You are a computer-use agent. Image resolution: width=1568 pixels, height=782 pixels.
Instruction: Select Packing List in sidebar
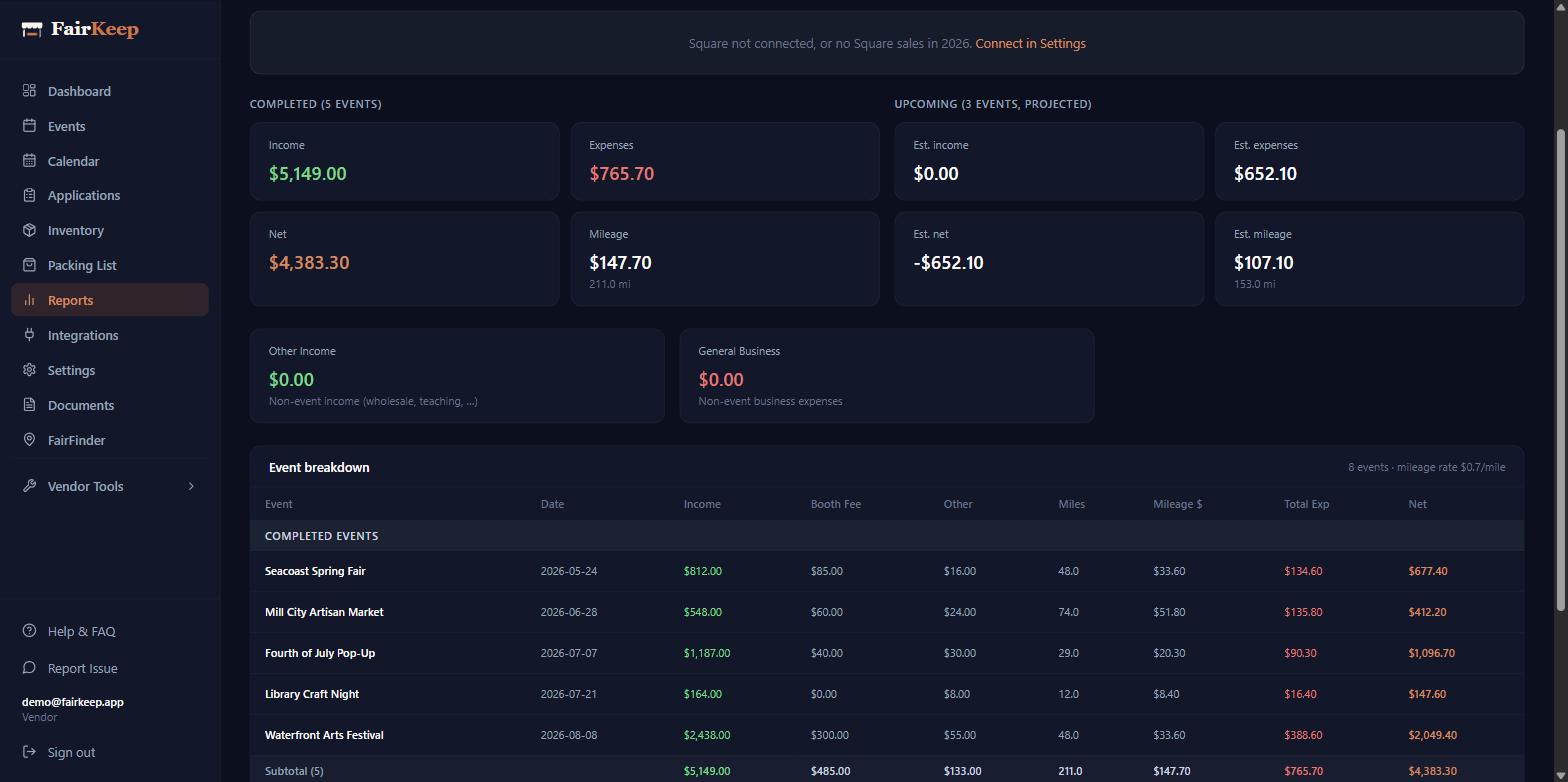[110, 265]
